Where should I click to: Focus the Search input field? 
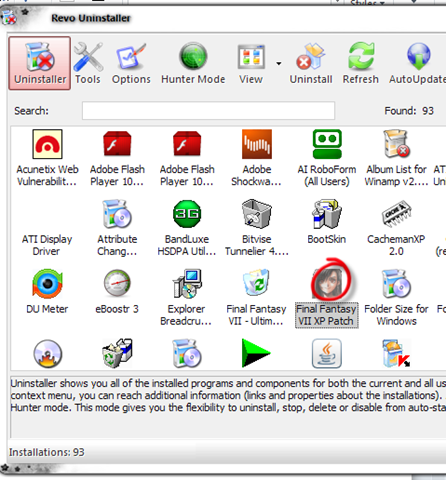(208, 111)
